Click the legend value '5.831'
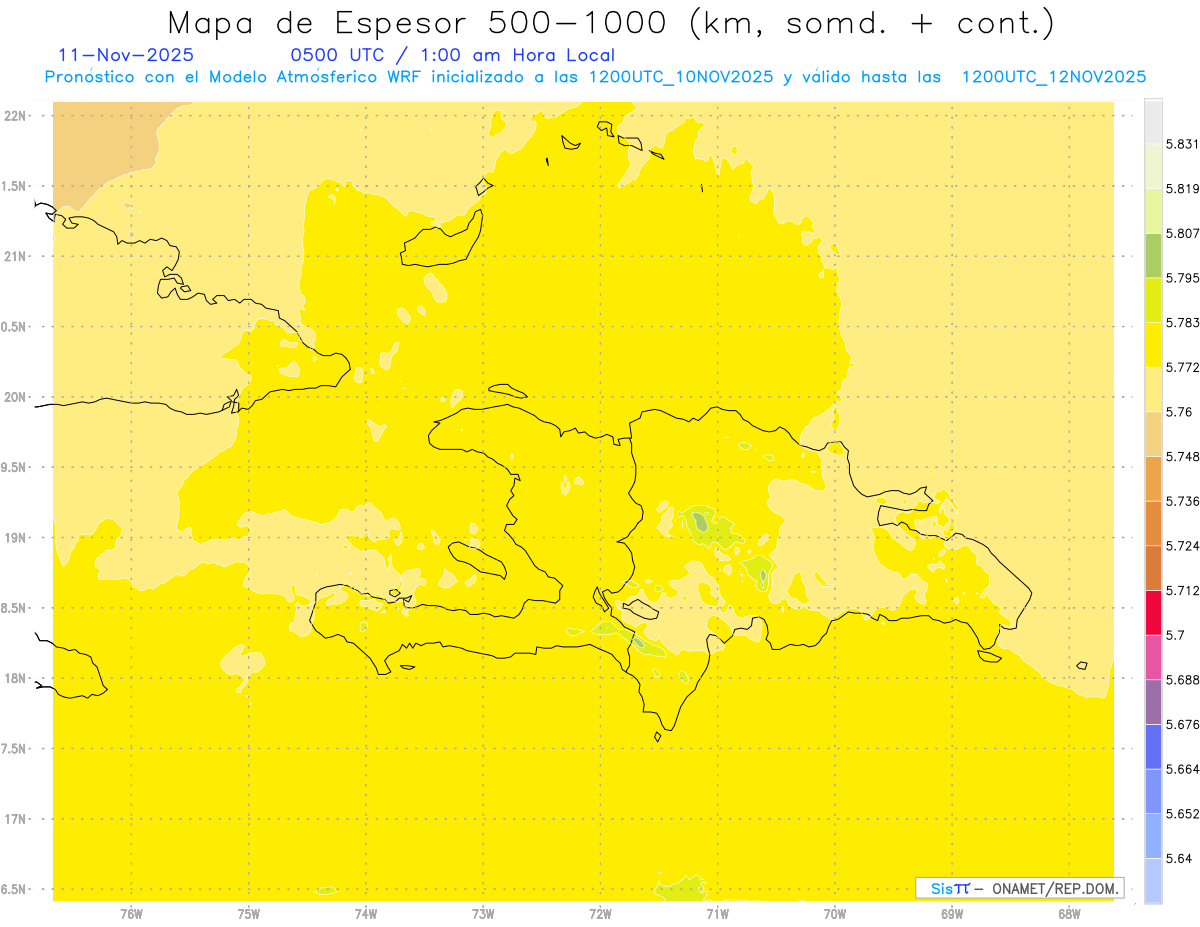 pyautogui.click(x=1182, y=144)
